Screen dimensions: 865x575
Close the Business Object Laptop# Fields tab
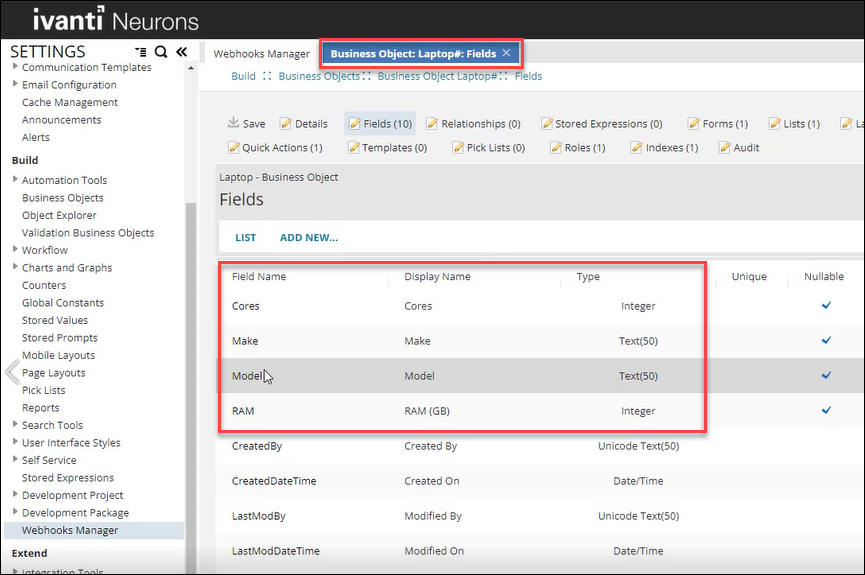(x=506, y=53)
